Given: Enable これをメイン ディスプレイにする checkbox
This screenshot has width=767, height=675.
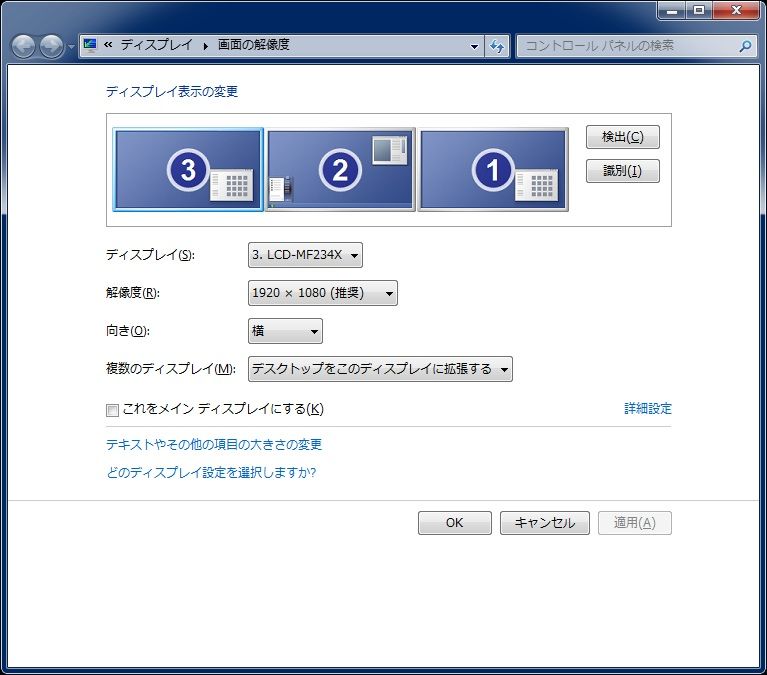Looking at the screenshot, I should point(112,410).
